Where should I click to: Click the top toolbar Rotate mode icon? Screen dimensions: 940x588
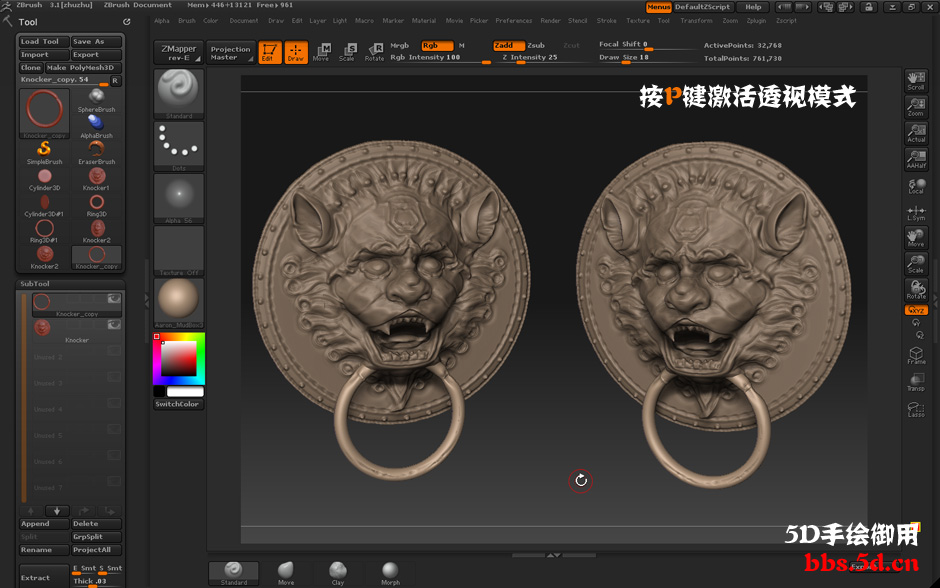[375, 52]
